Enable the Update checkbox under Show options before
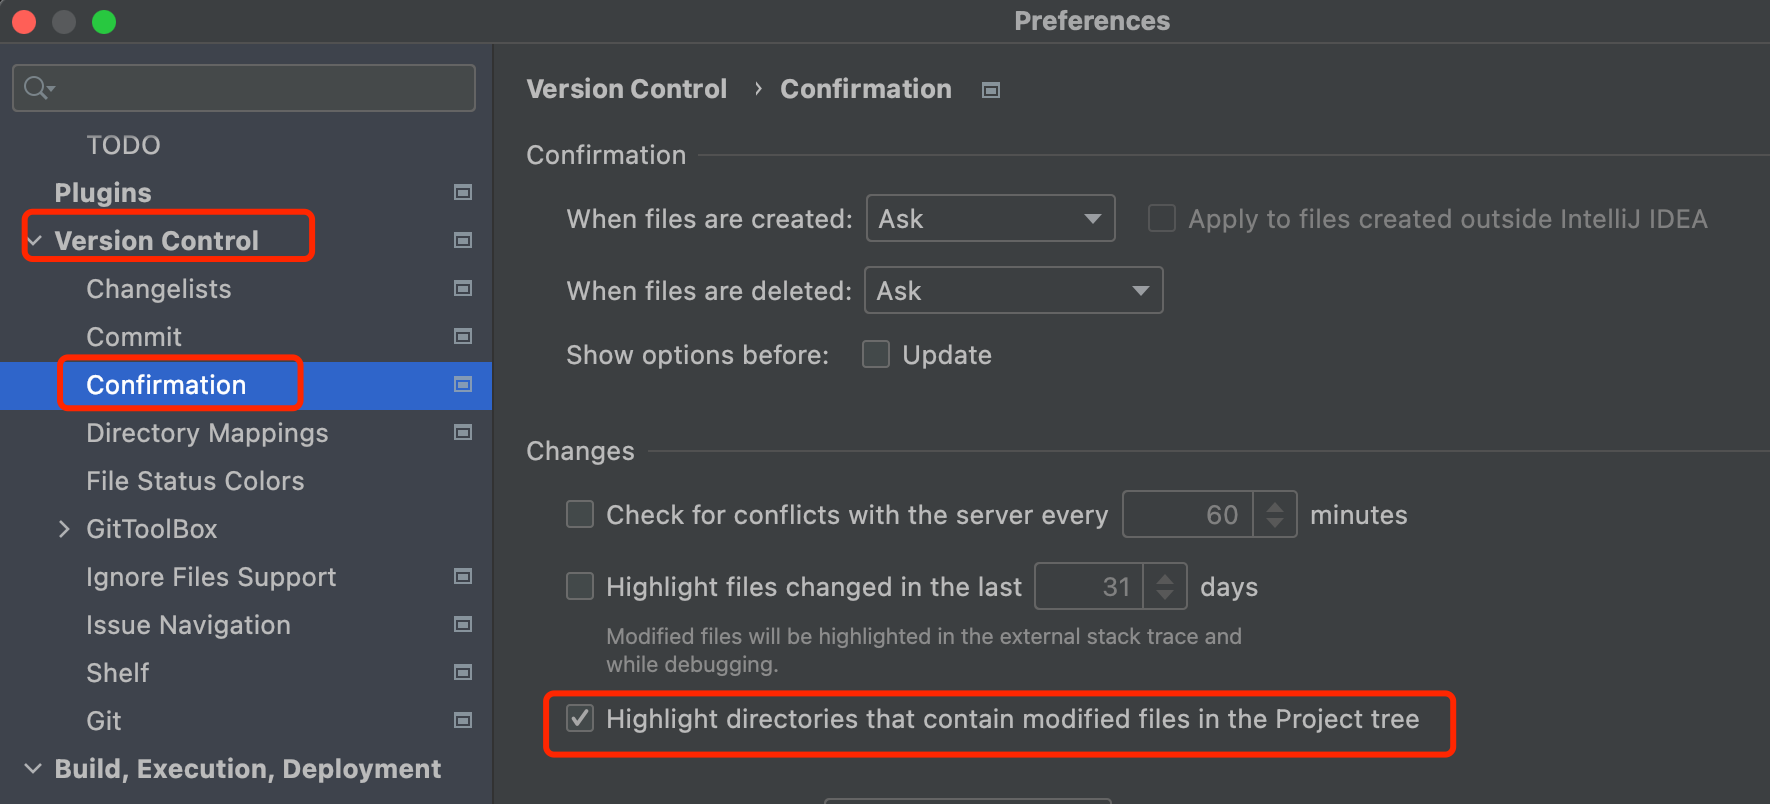The width and height of the screenshot is (1770, 804). coord(876,355)
